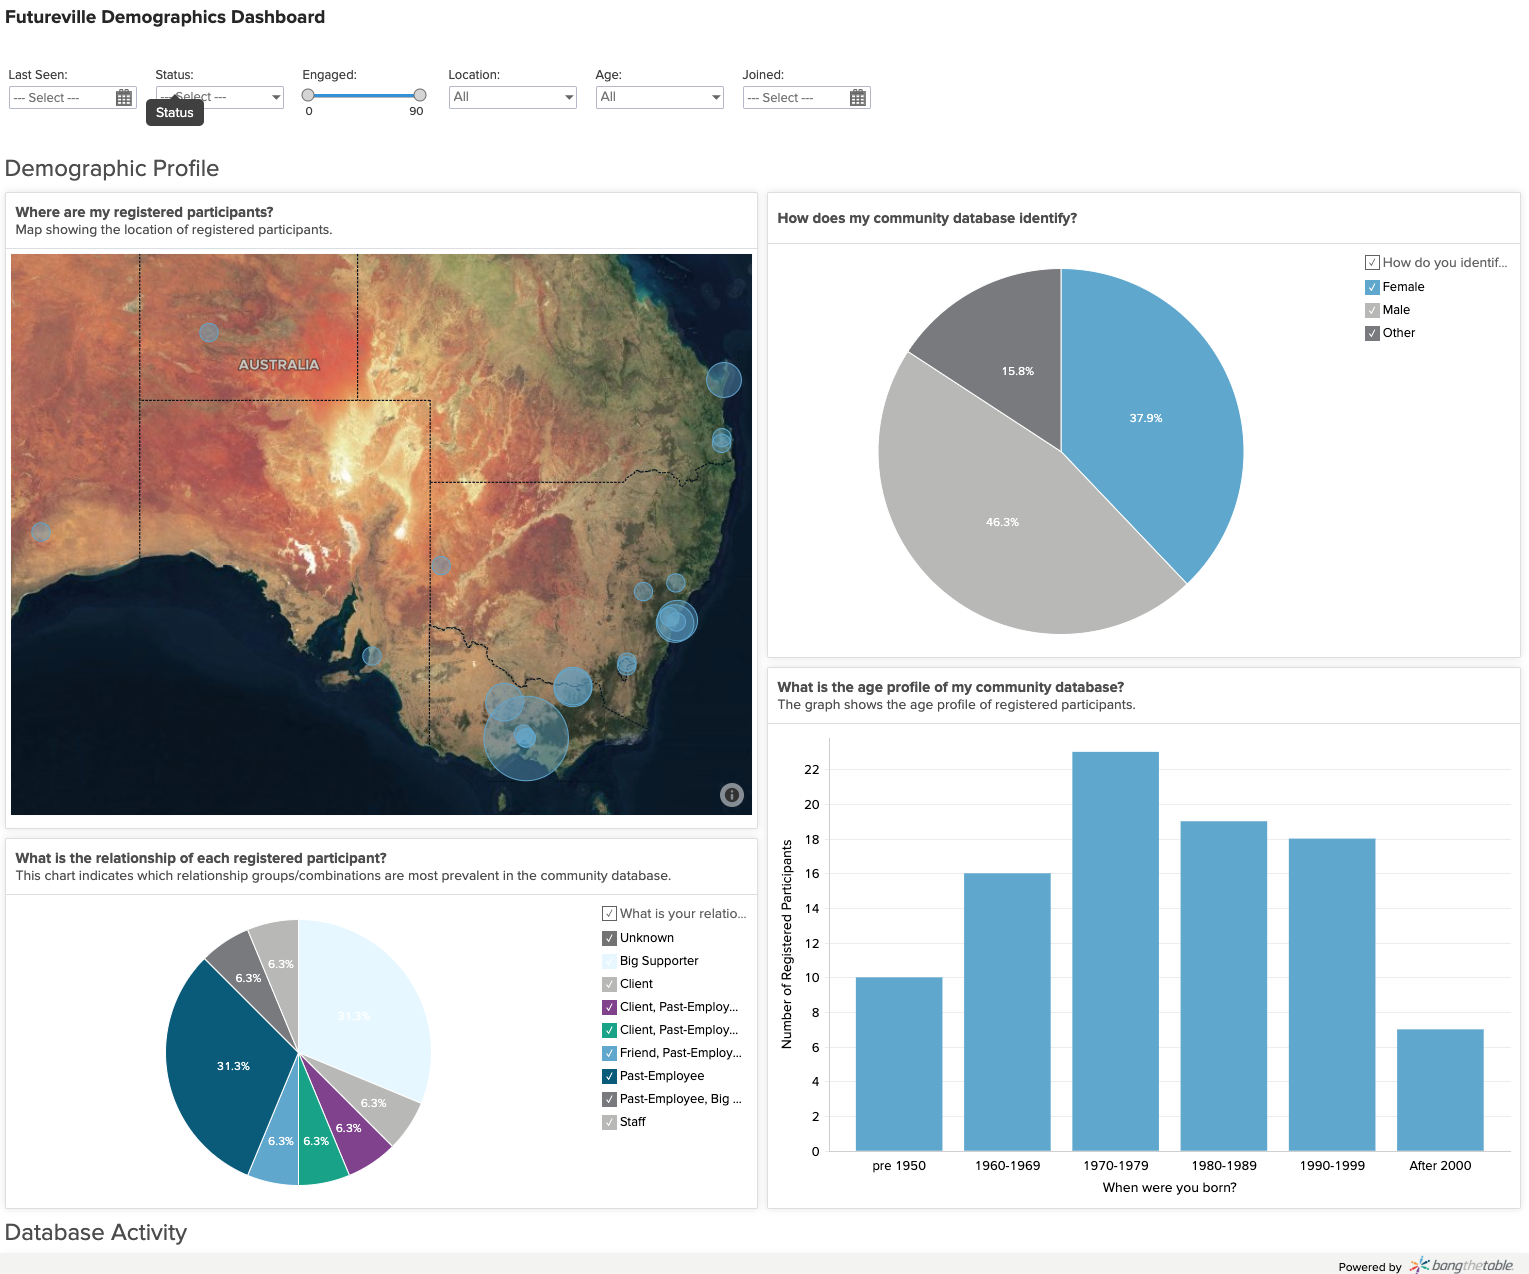Click the map info icon

(732, 795)
